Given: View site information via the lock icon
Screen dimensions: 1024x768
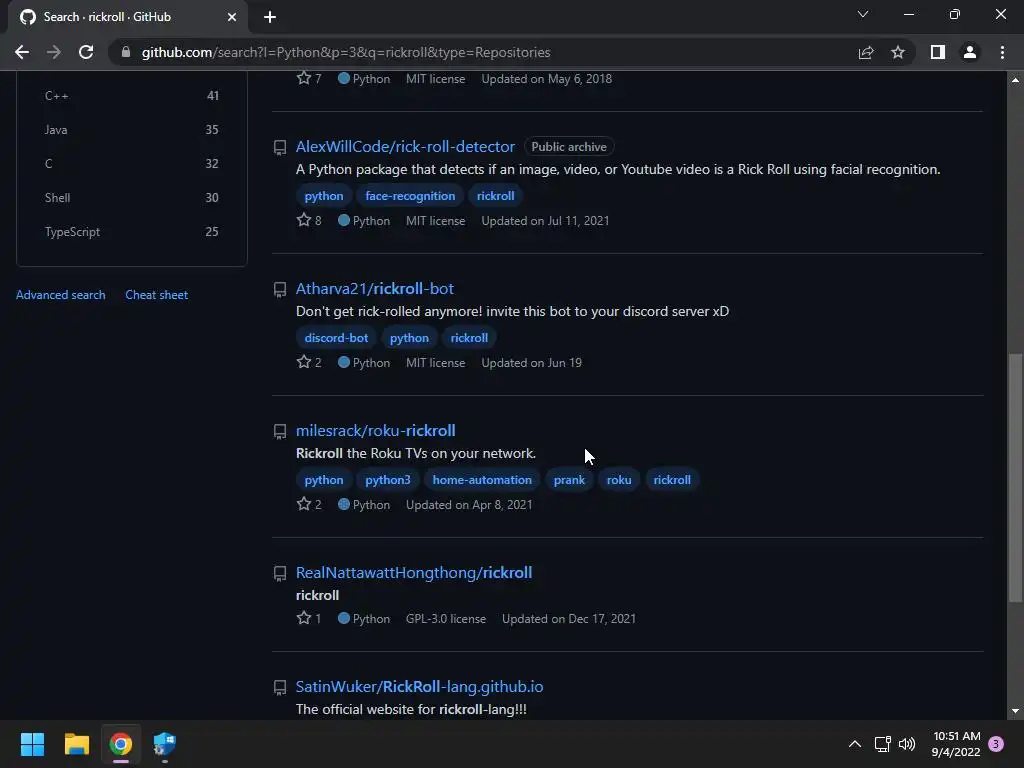Looking at the screenshot, I should pos(126,52).
